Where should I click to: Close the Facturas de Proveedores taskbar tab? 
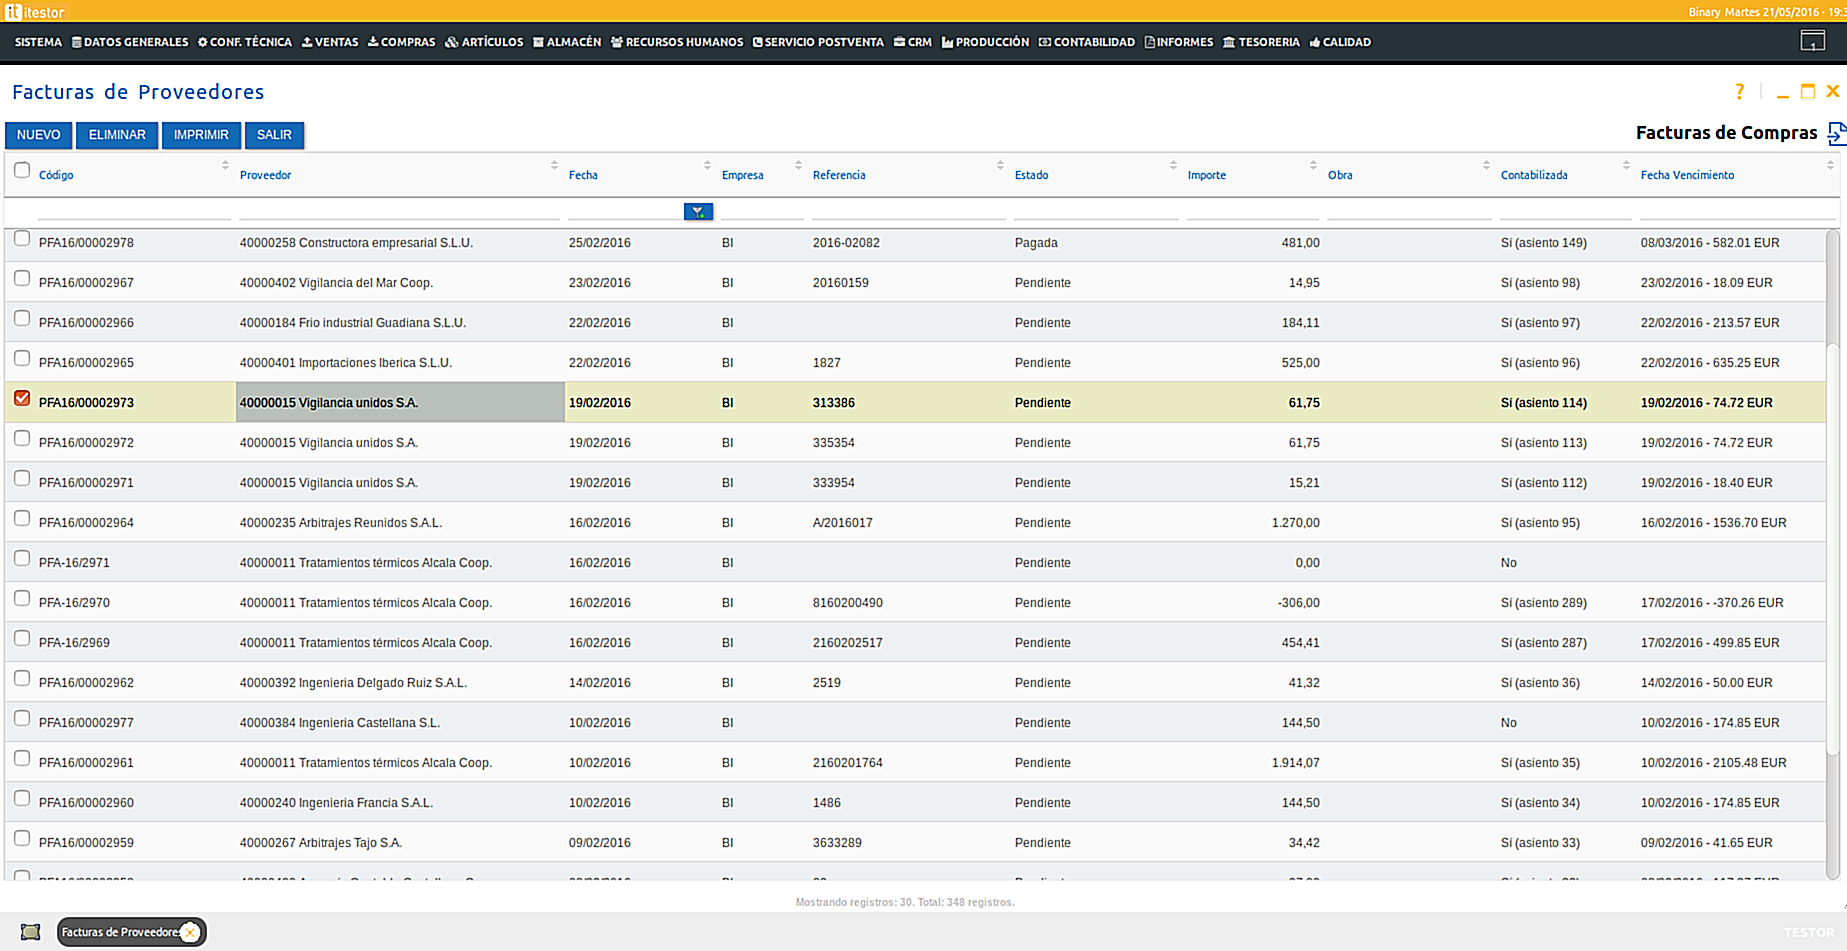coord(190,932)
